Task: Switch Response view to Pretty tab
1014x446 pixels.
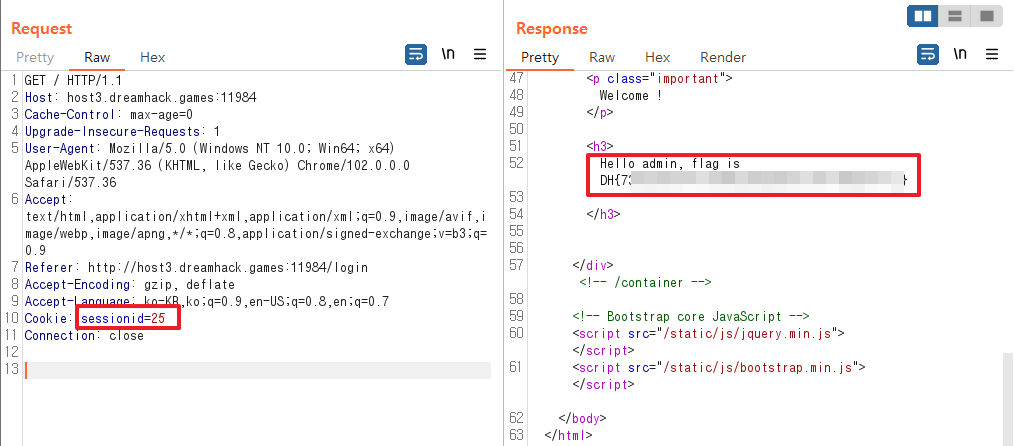Action: click(x=540, y=58)
